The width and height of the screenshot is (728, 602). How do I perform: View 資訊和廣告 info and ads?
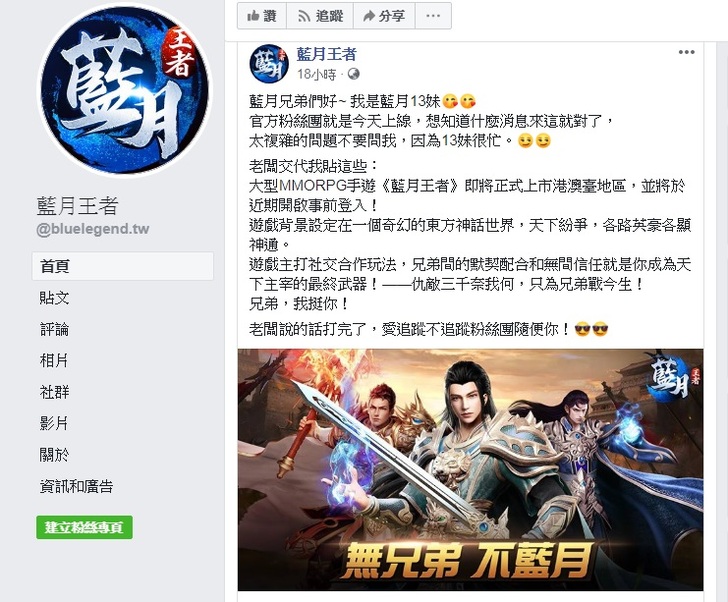tap(76, 486)
